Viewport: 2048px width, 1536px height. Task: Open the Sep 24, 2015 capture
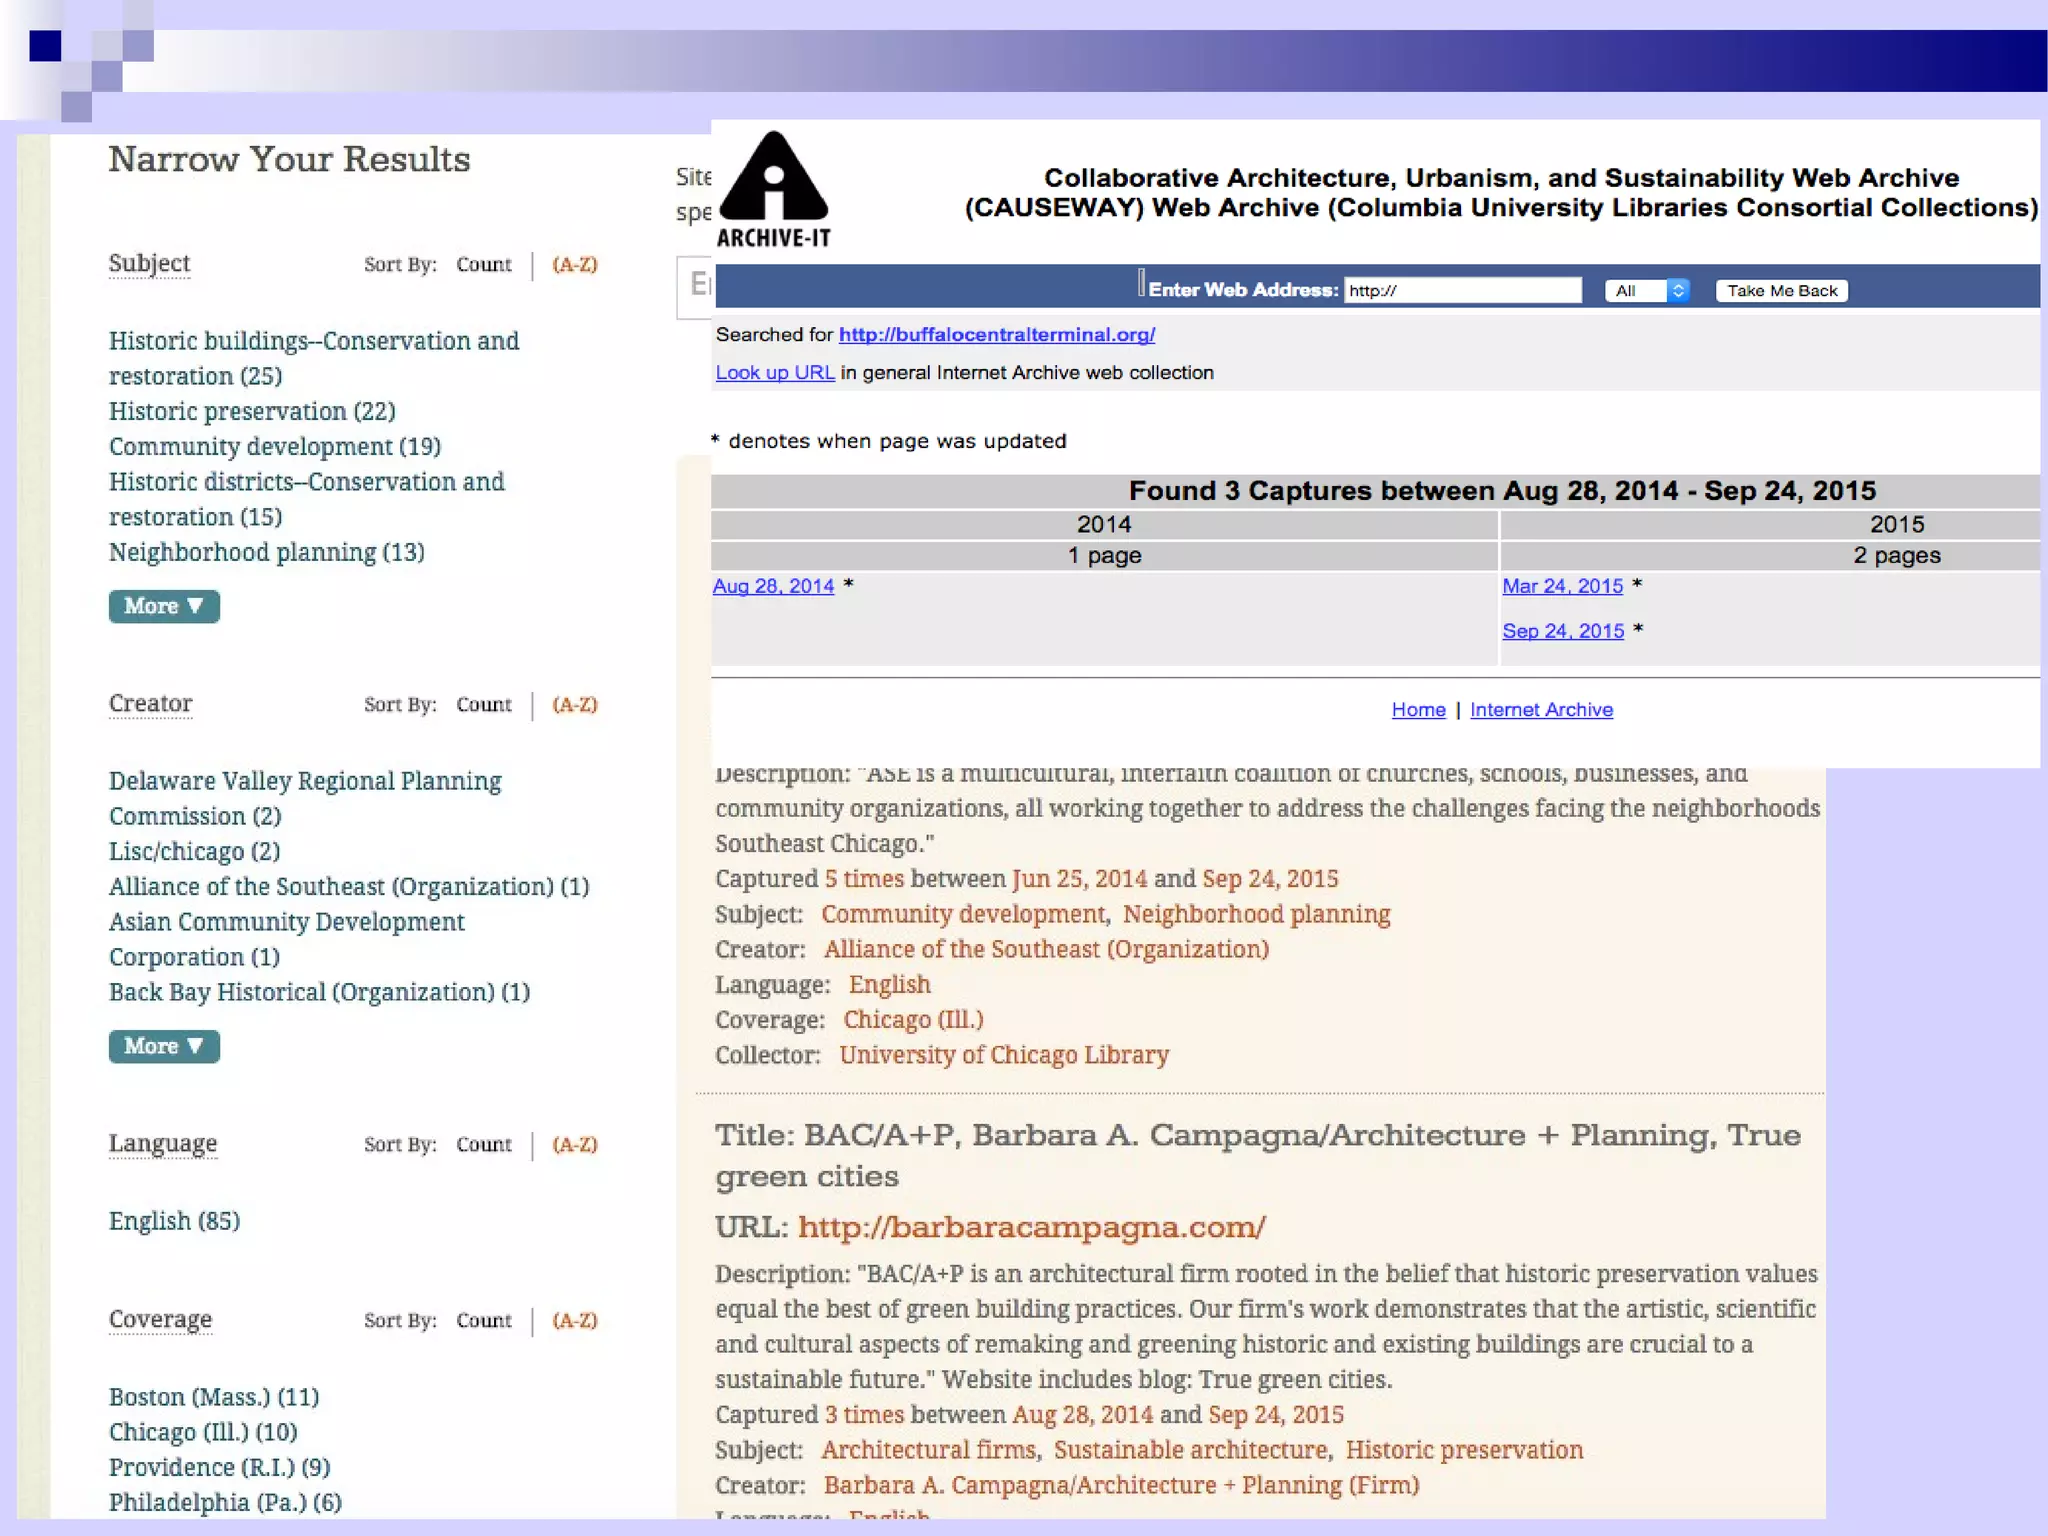pyautogui.click(x=1562, y=631)
